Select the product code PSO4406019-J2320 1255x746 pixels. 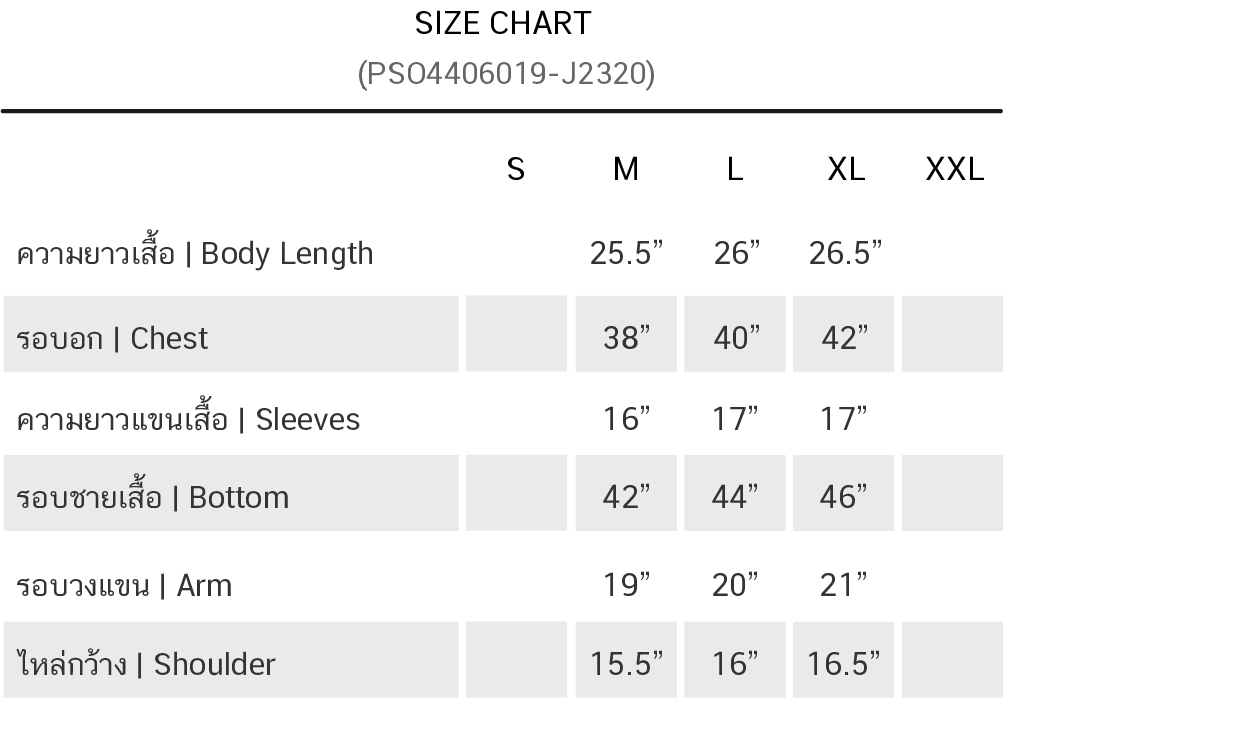[x=506, y=74]
